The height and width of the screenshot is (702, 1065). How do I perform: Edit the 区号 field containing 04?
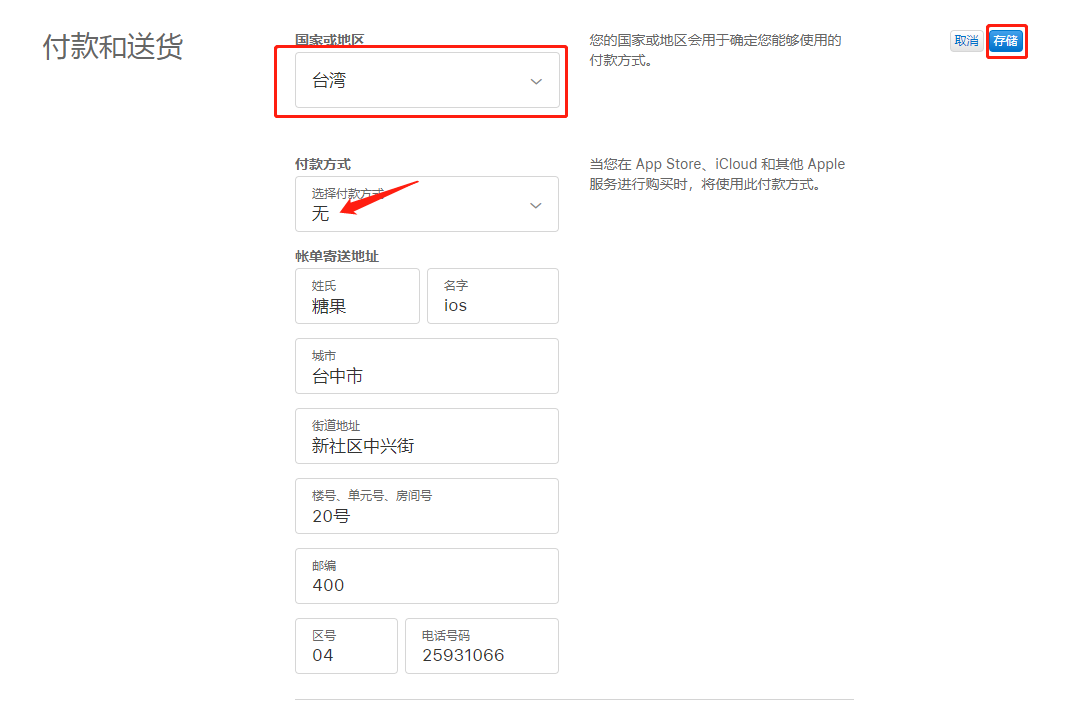pos(346,646)
